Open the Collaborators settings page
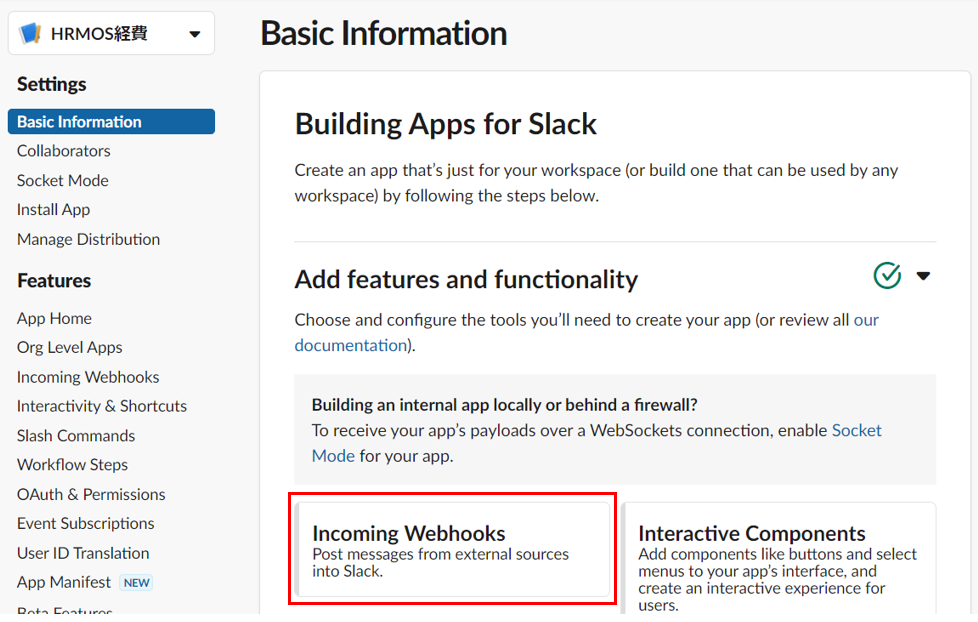The width and height of the screenshot is (978, 622). coord(64,151)
